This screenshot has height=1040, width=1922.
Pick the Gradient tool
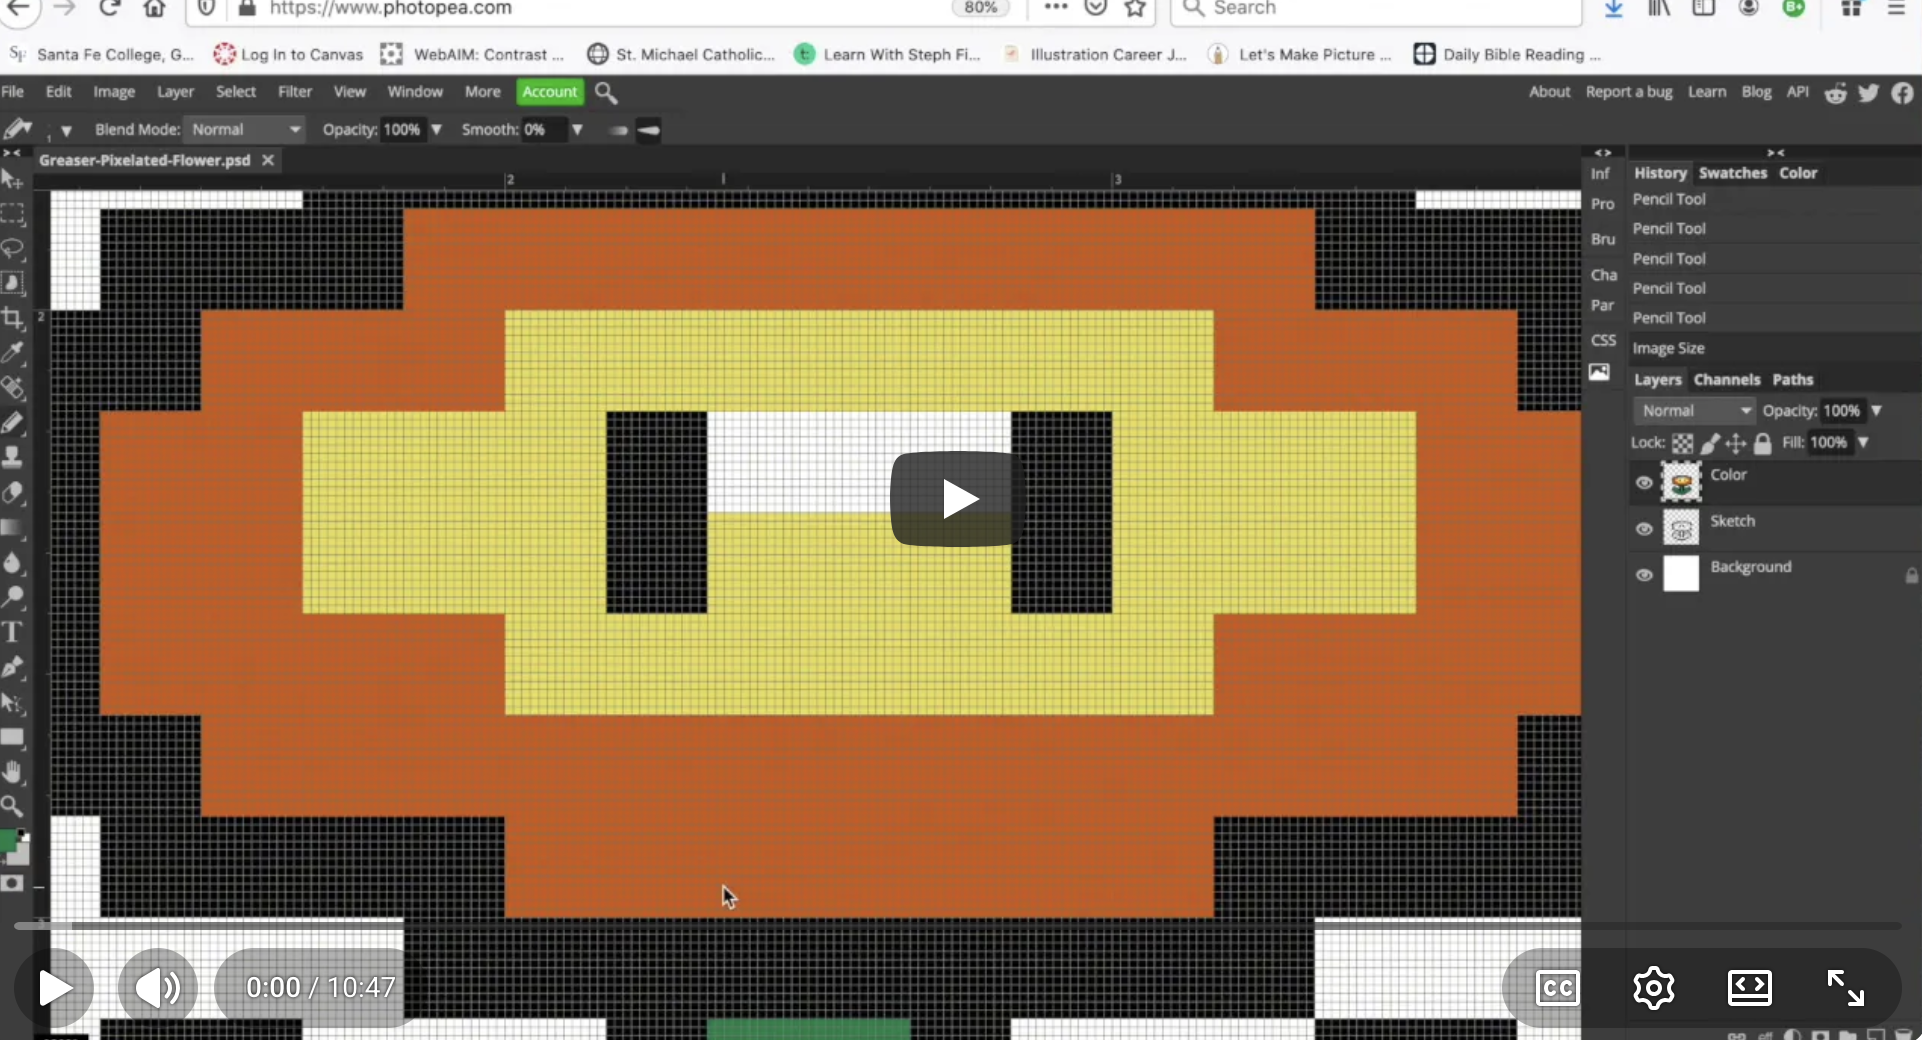pos(12,527)
